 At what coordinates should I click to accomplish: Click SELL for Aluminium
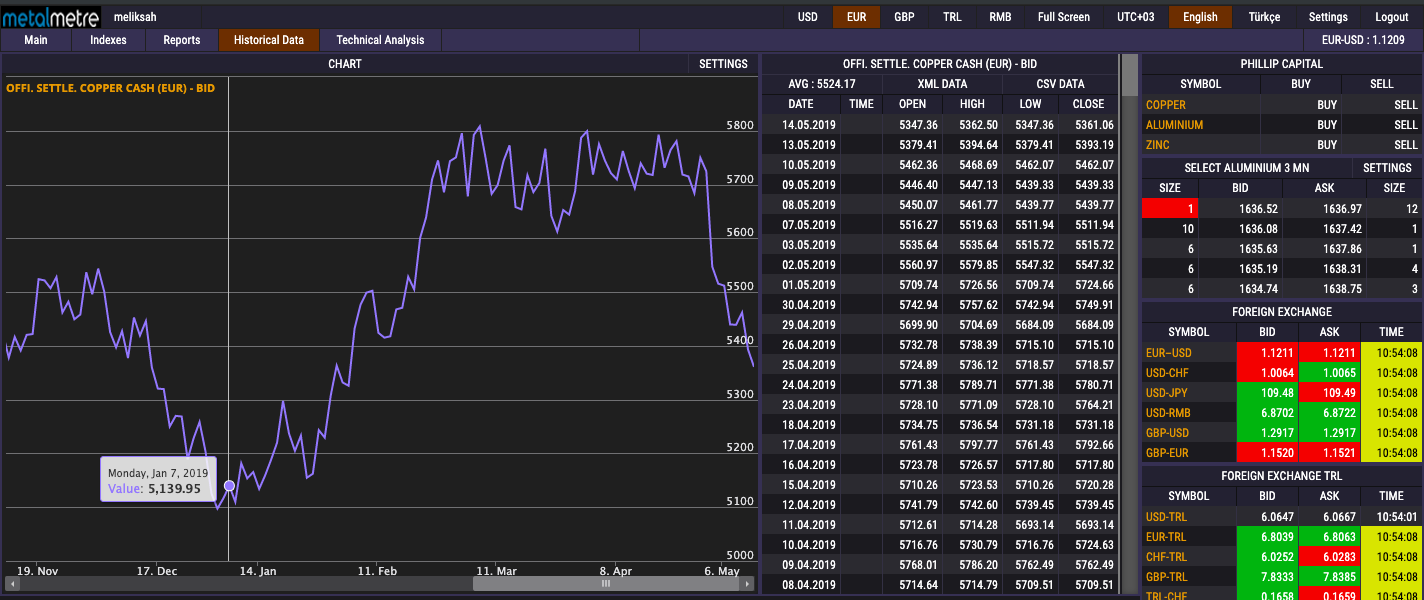coord(1406,125)
